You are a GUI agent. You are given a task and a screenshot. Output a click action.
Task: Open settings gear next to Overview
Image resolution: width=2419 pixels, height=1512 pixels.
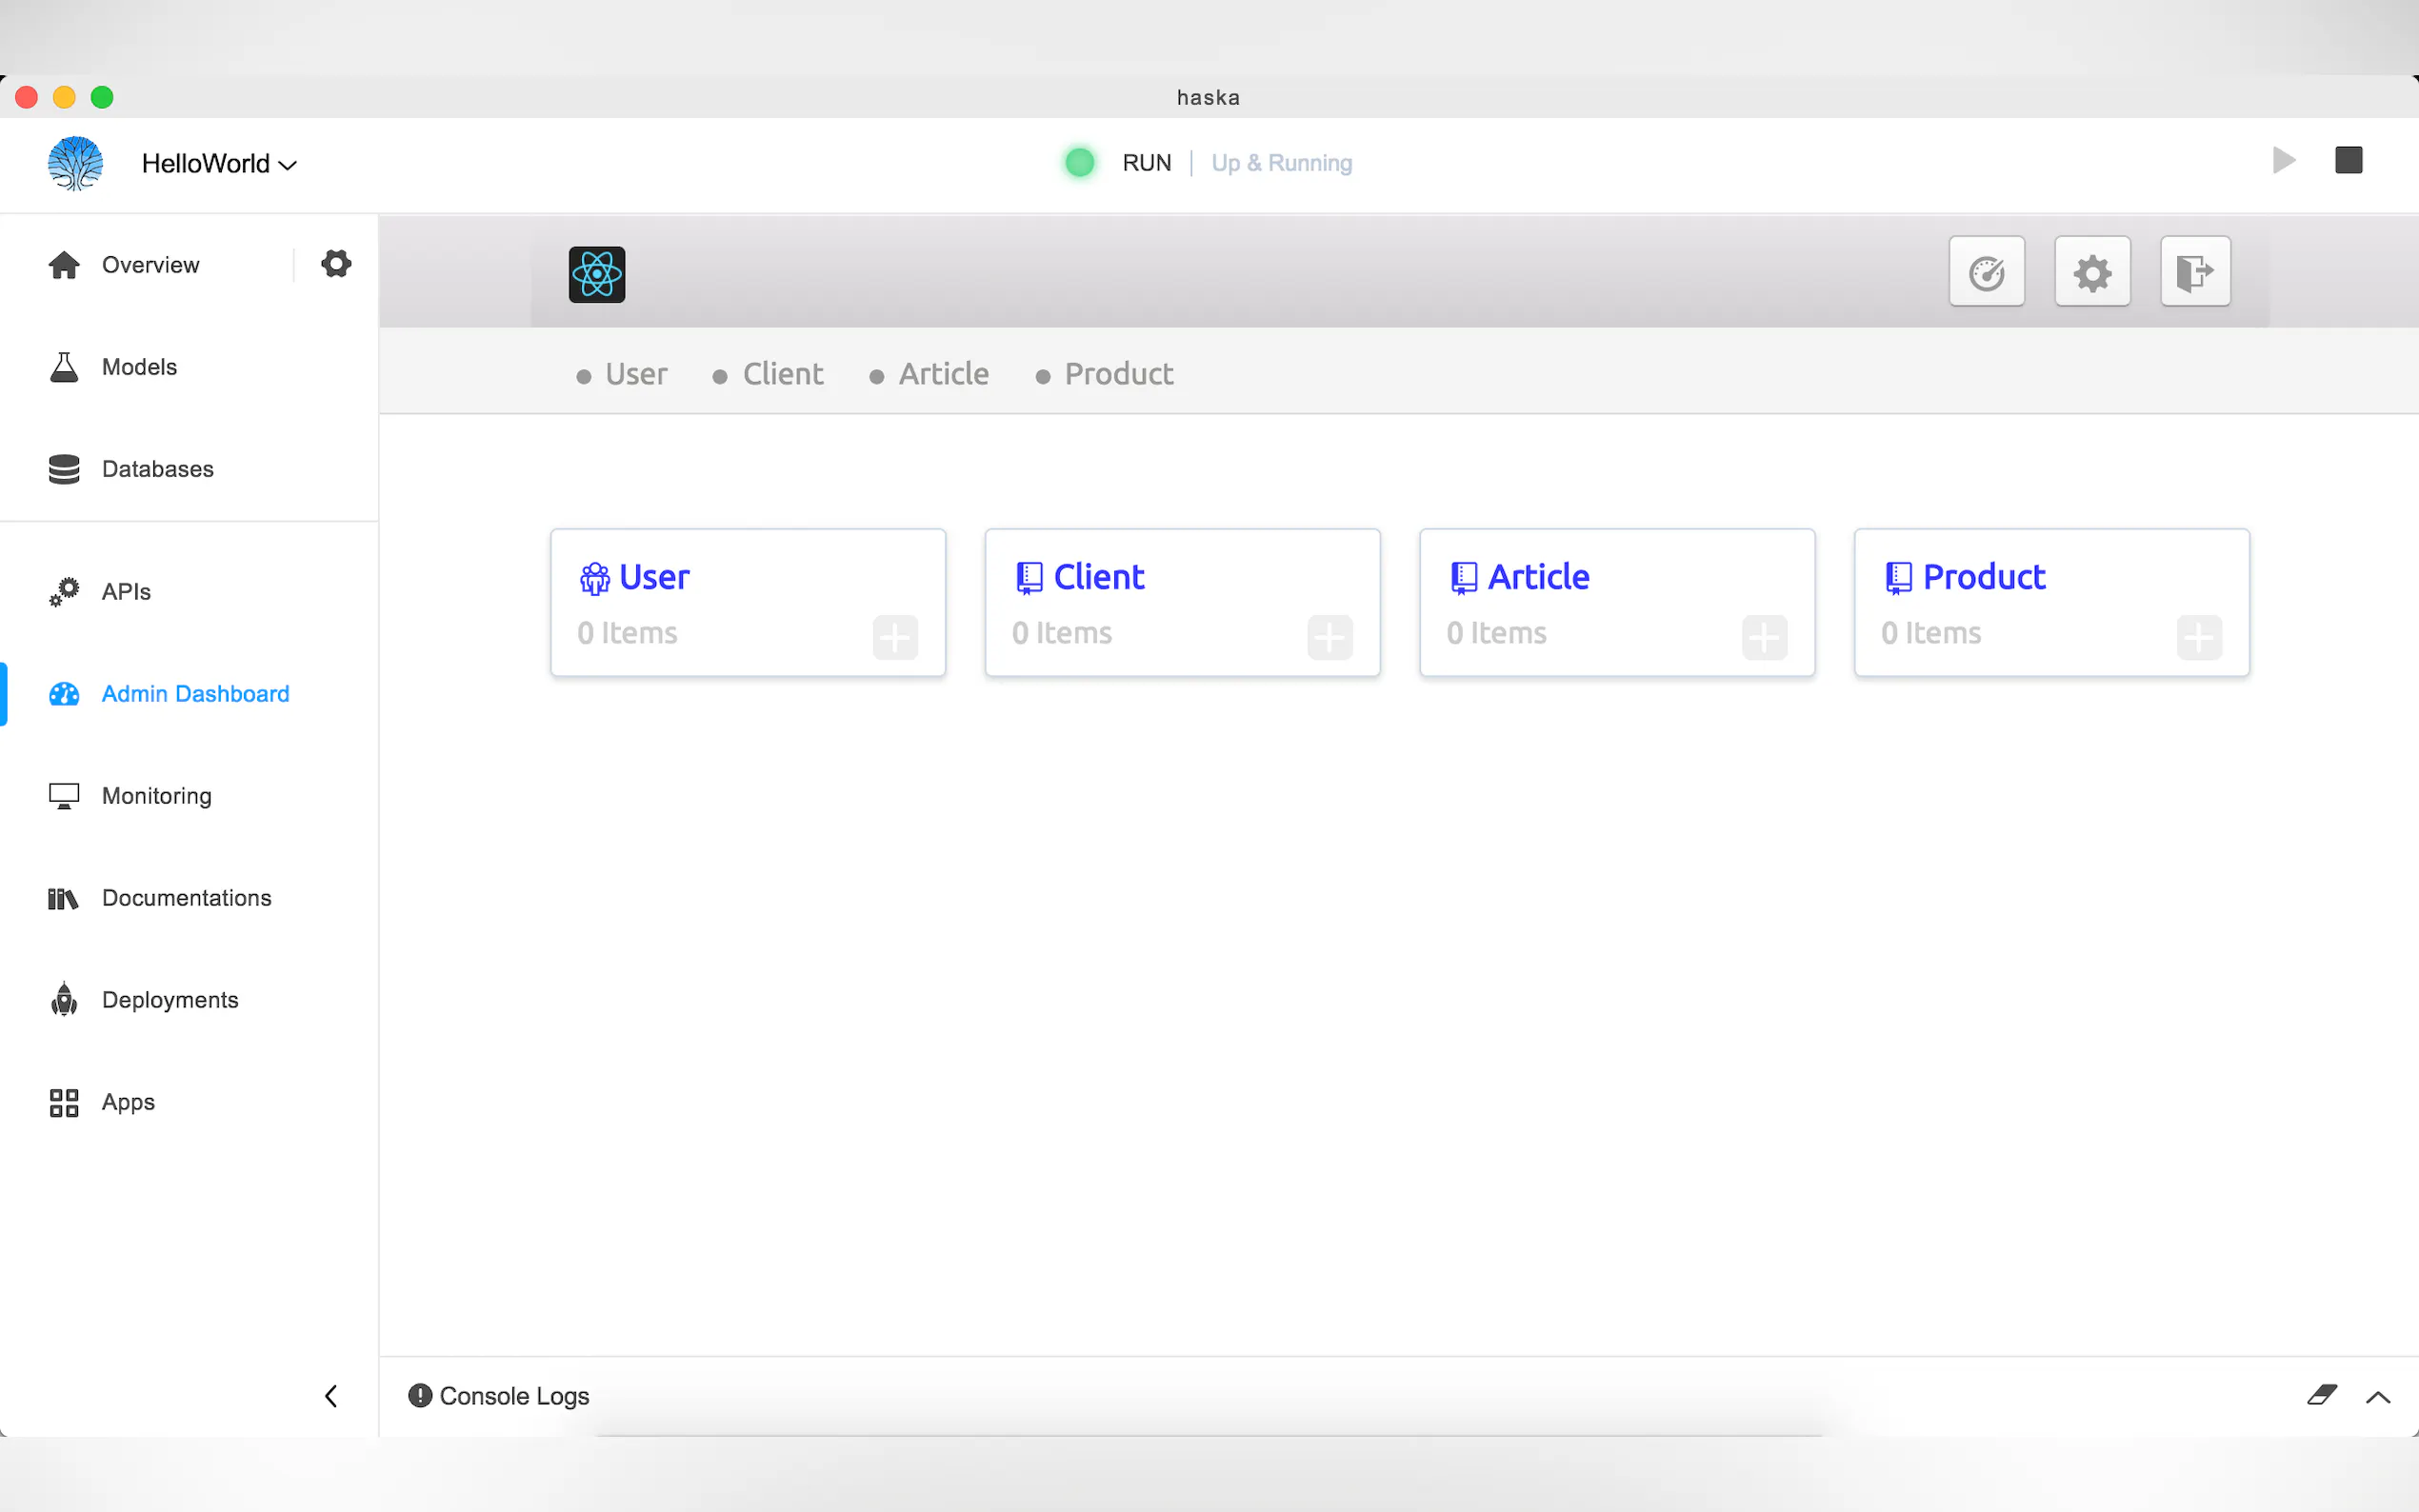[336, 264]
